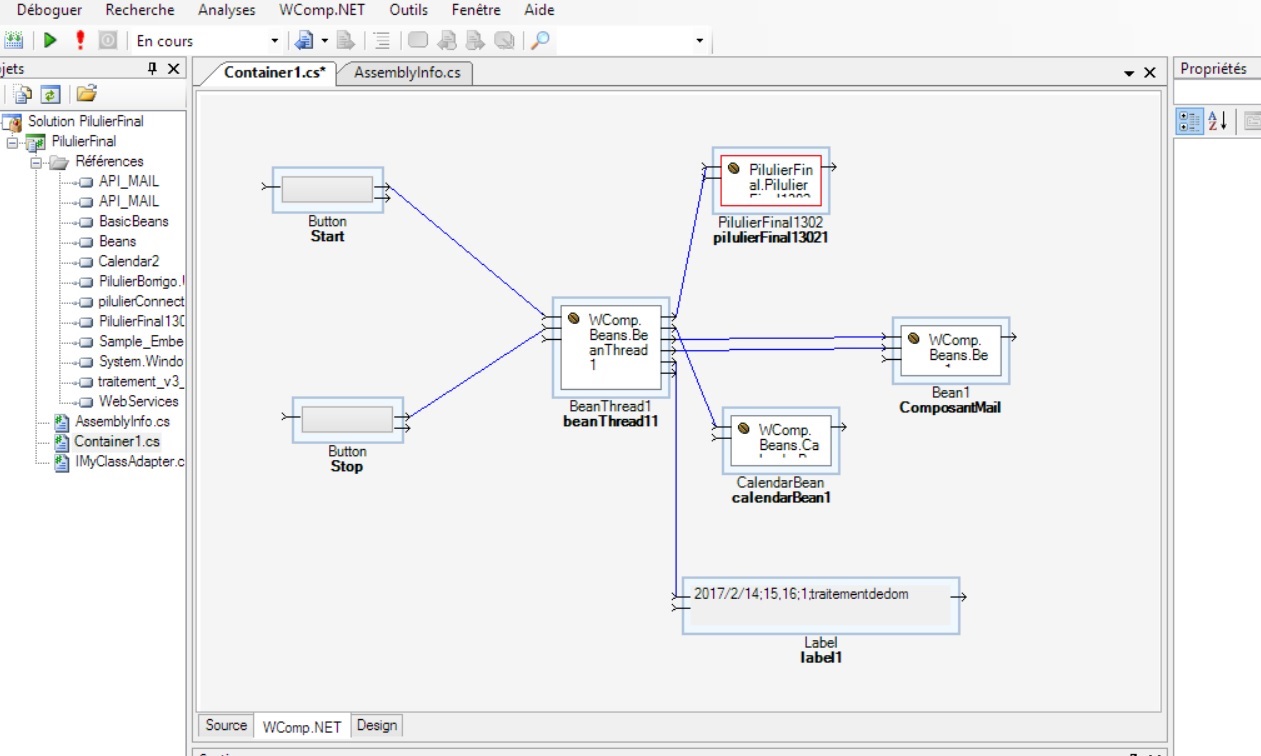This screenshot has height=756, width=1261.
Task: Switch to the Source view tab
Action: pos(226,726)
